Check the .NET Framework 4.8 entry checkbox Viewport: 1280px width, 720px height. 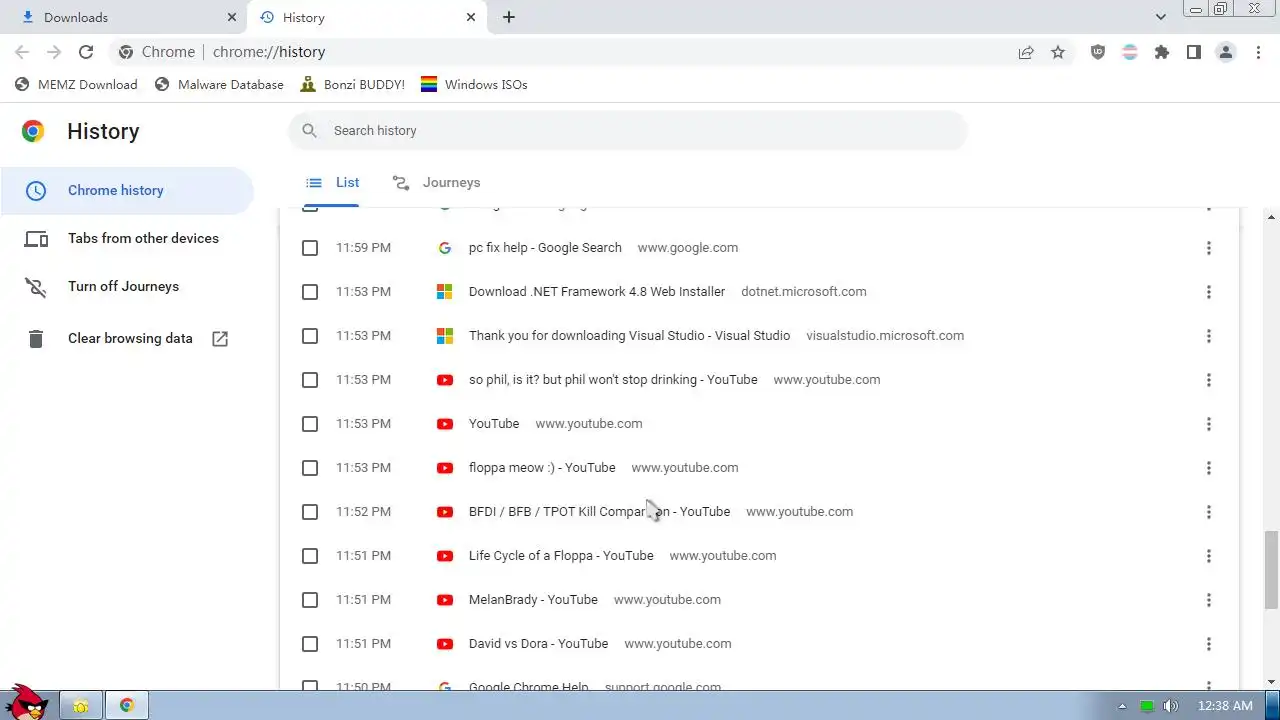(x=310, y=292)
